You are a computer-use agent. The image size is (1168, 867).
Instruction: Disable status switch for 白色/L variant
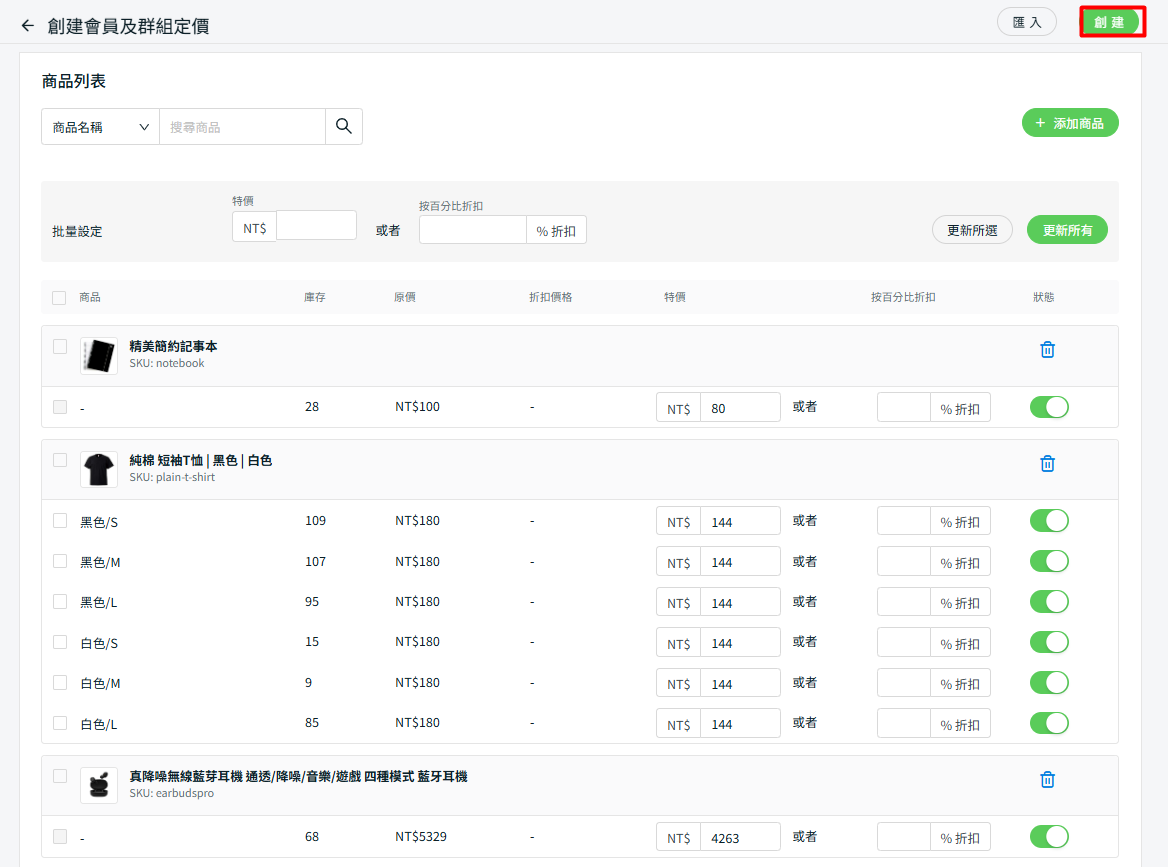pos(1049,723)
